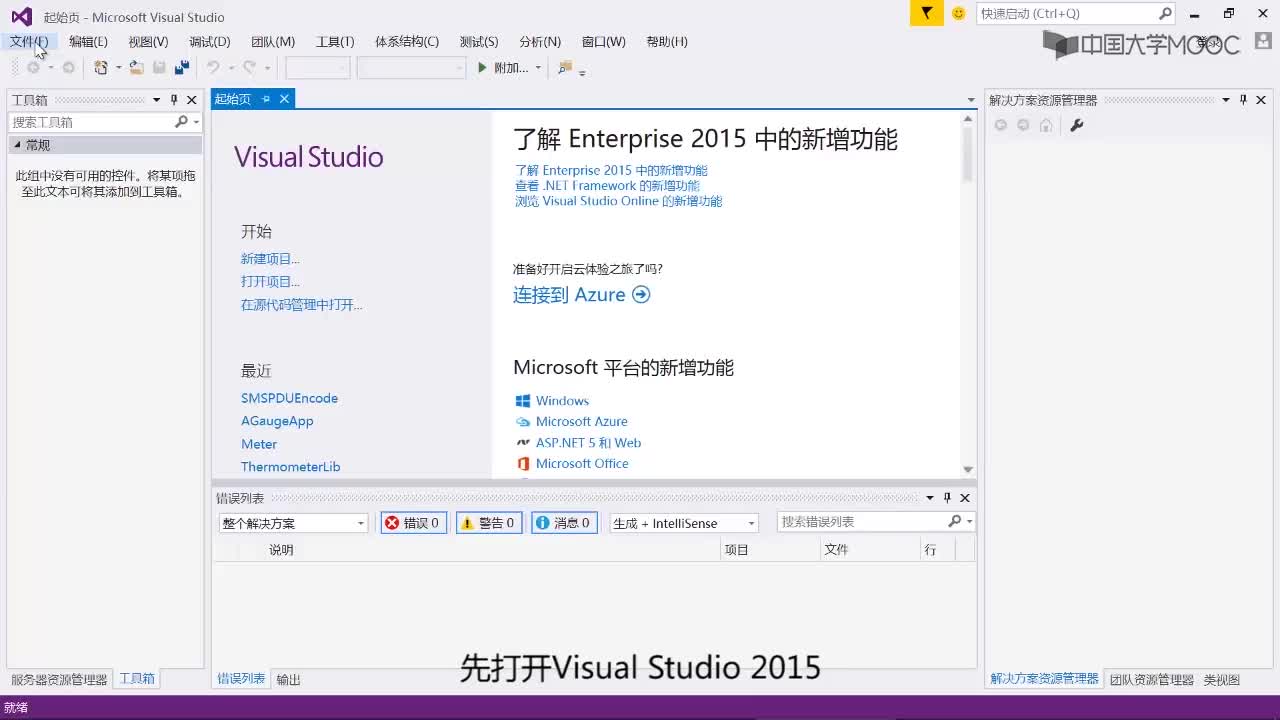Click the Undo toolbar icon
Screen dimensions: 1280x720
[213, 68]
